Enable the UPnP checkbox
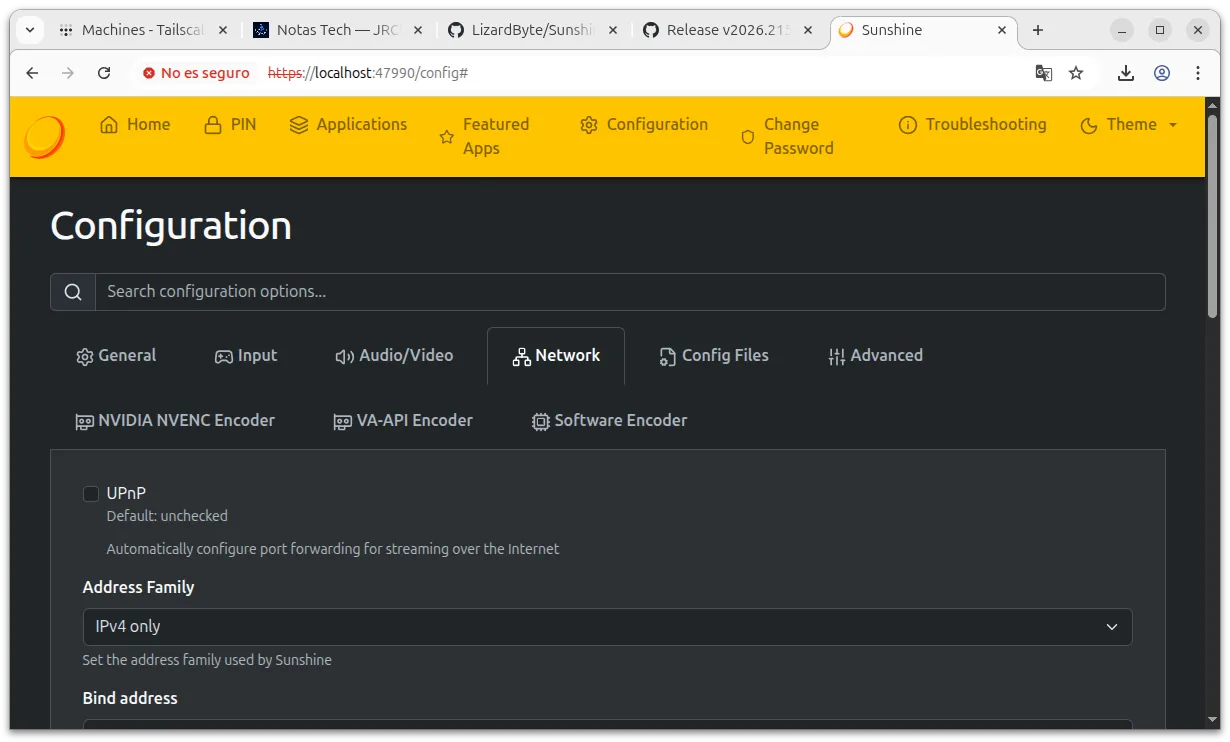This screenshot has width=1230, height=742. click(x=91, y=493)
